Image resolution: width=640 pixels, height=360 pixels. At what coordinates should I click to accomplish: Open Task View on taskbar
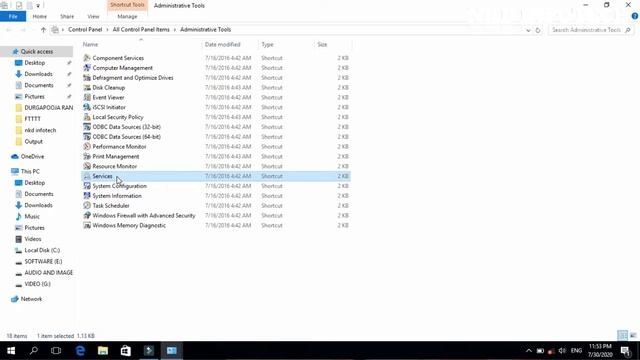click(56, 351)
